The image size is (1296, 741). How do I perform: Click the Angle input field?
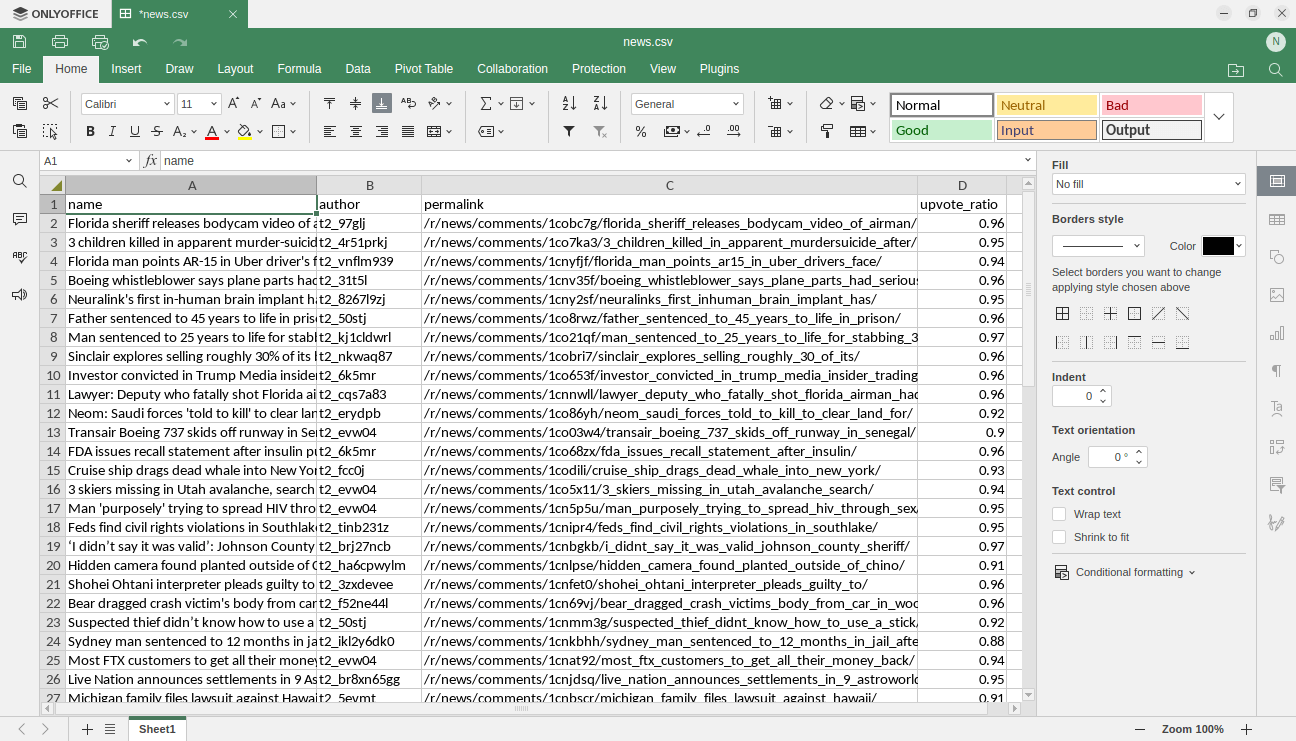pos(1116,457)
